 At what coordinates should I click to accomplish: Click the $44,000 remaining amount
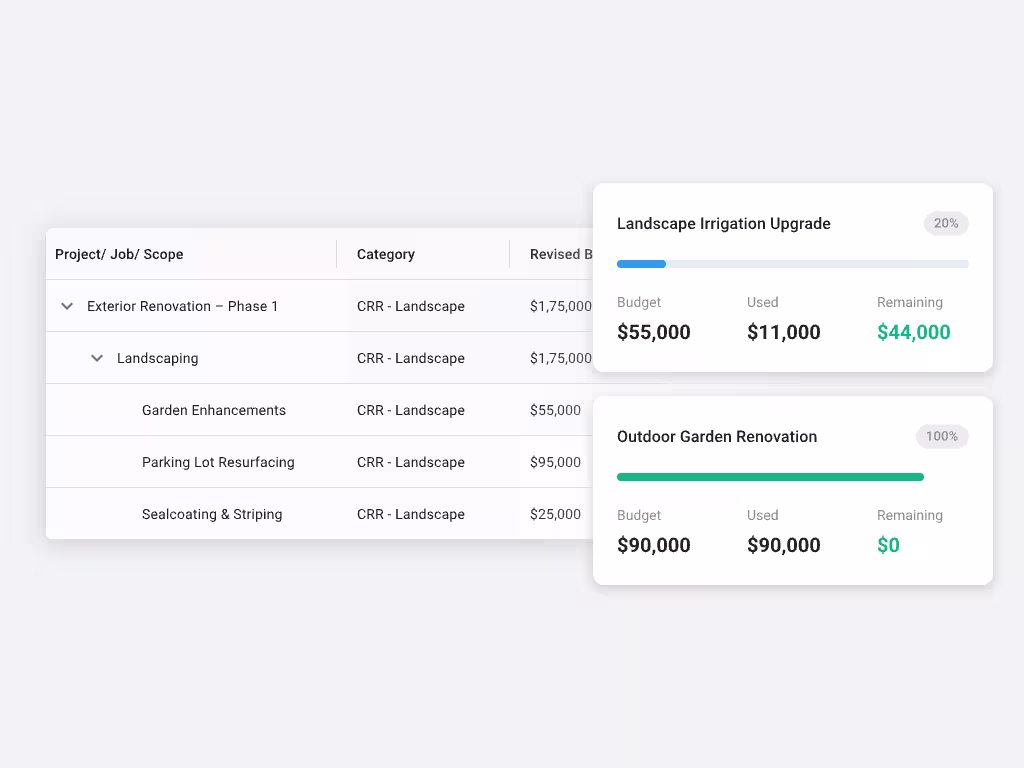click(x=913, y=331)
